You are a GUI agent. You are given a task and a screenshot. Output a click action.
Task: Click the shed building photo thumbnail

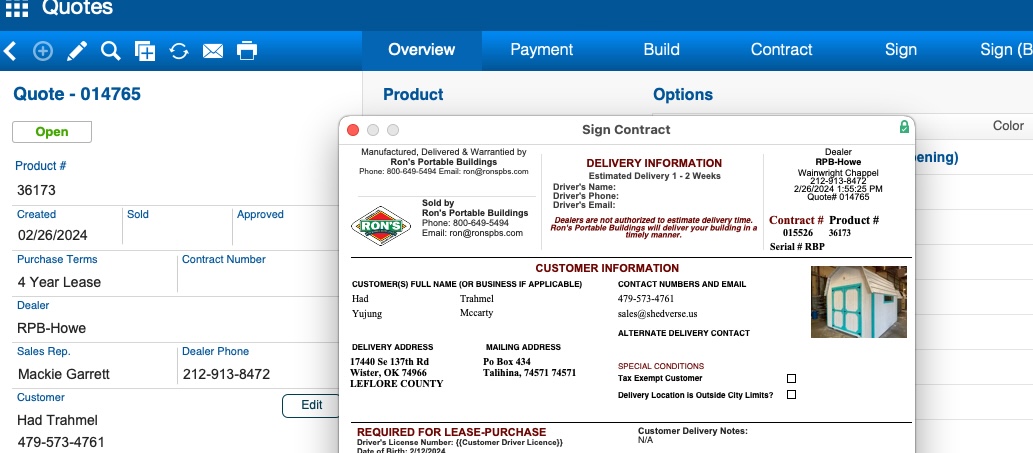tap(858, 302)
